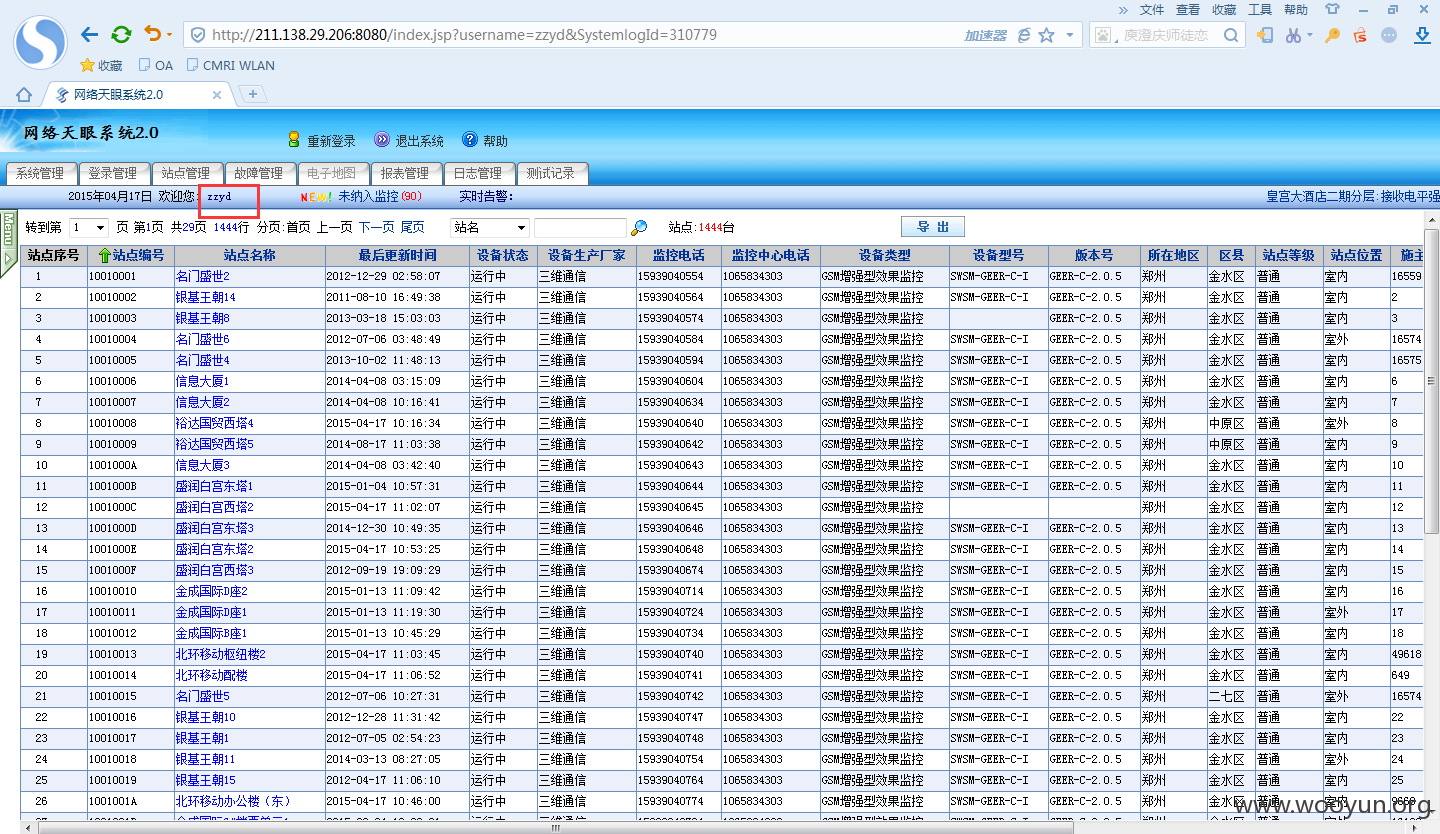
Task: Open the 日志管理 tab
Action: click(x=478, y=173)
